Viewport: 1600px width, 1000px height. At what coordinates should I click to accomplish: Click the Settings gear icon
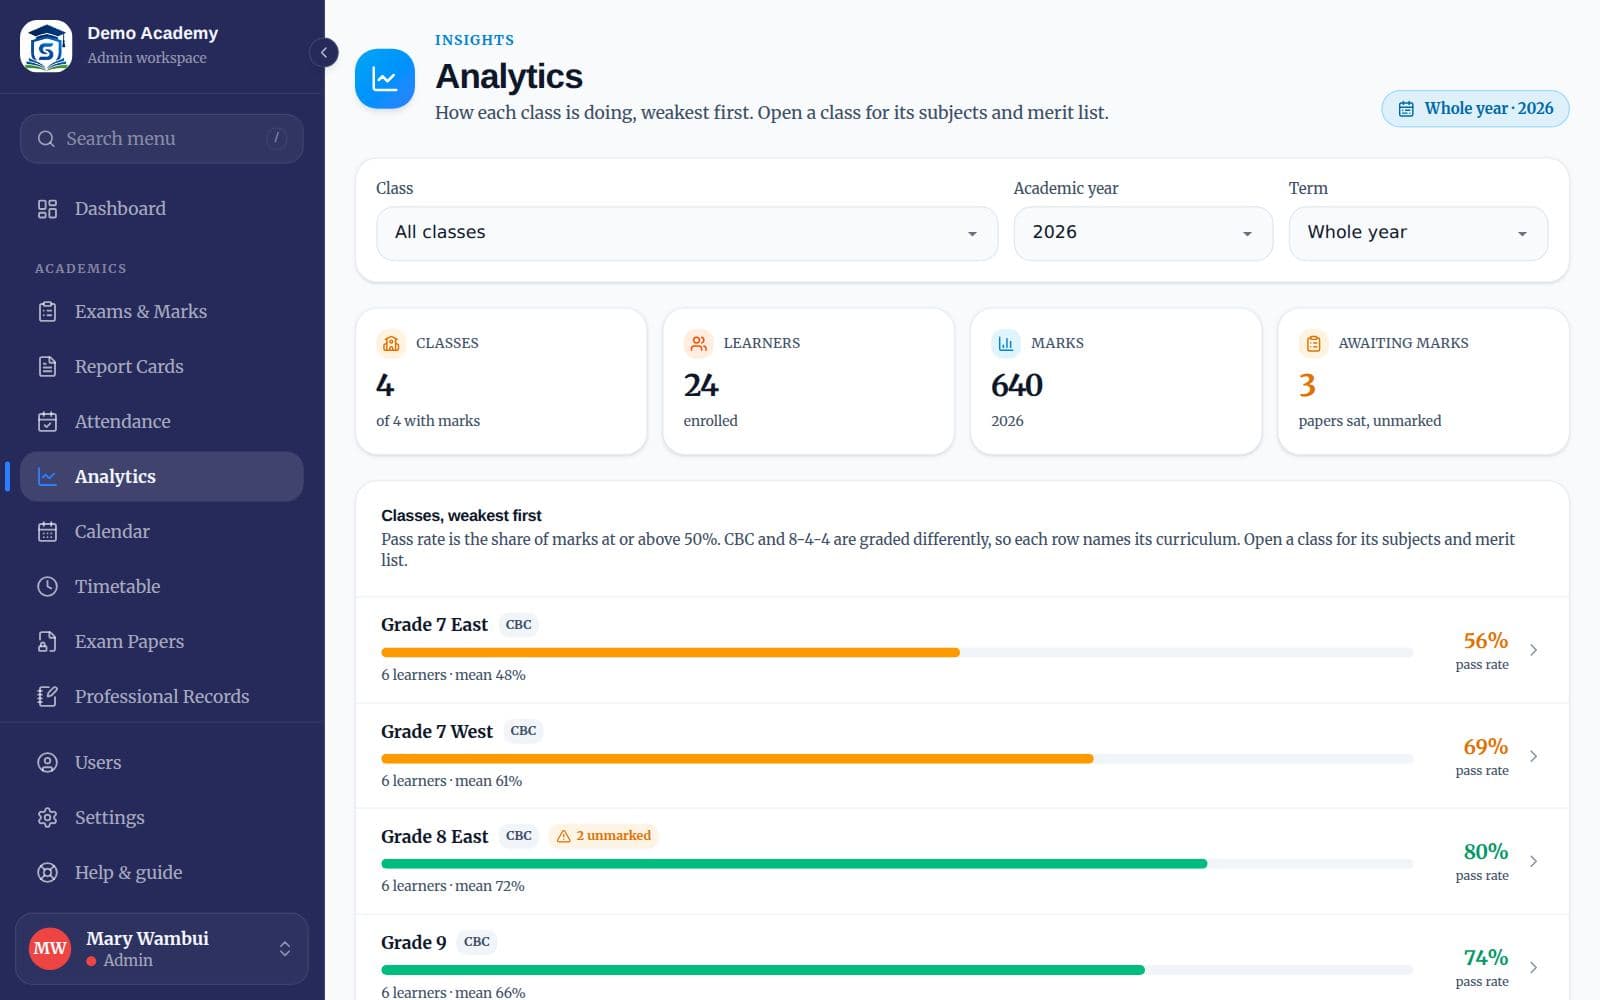(x=47, y=818)
